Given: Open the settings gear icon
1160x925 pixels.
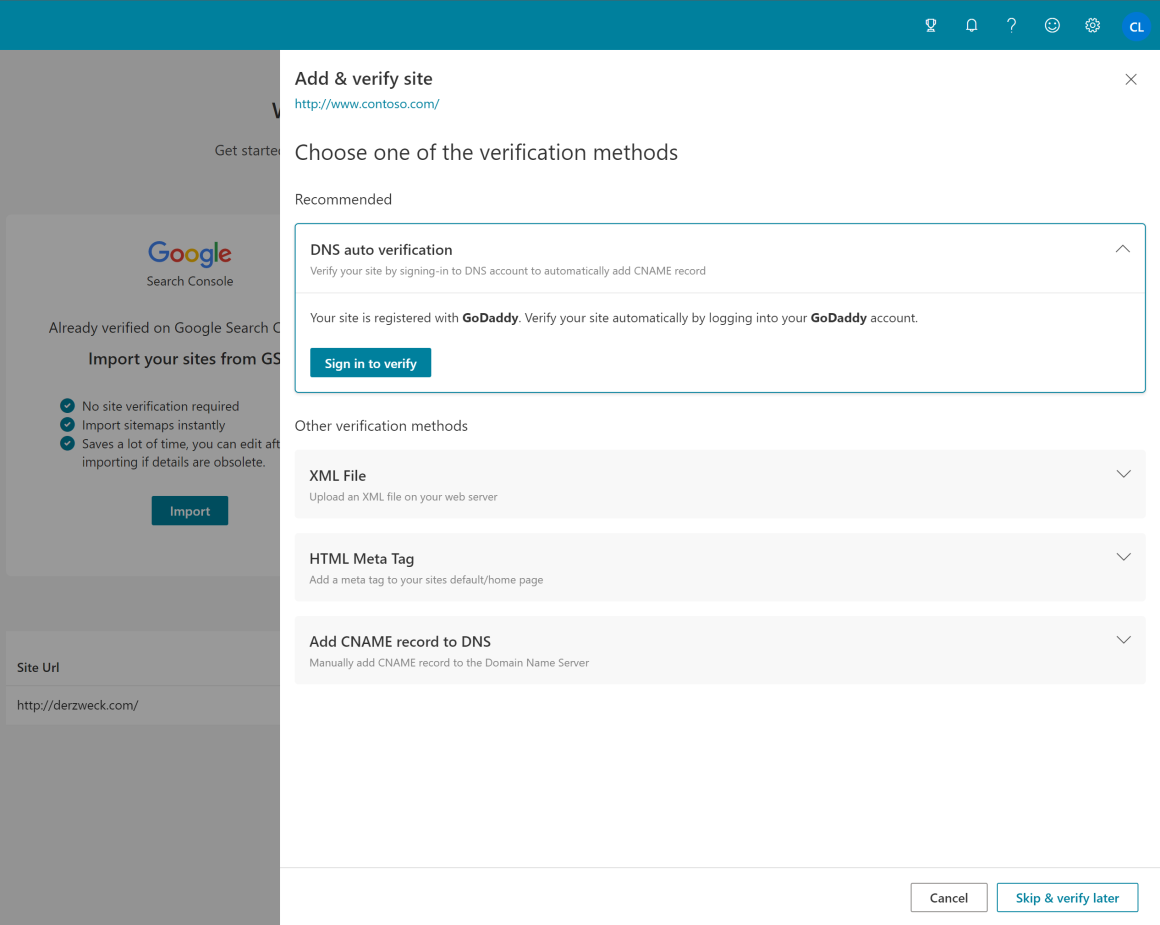Looking at the screenshot, I should [1092, 25].
